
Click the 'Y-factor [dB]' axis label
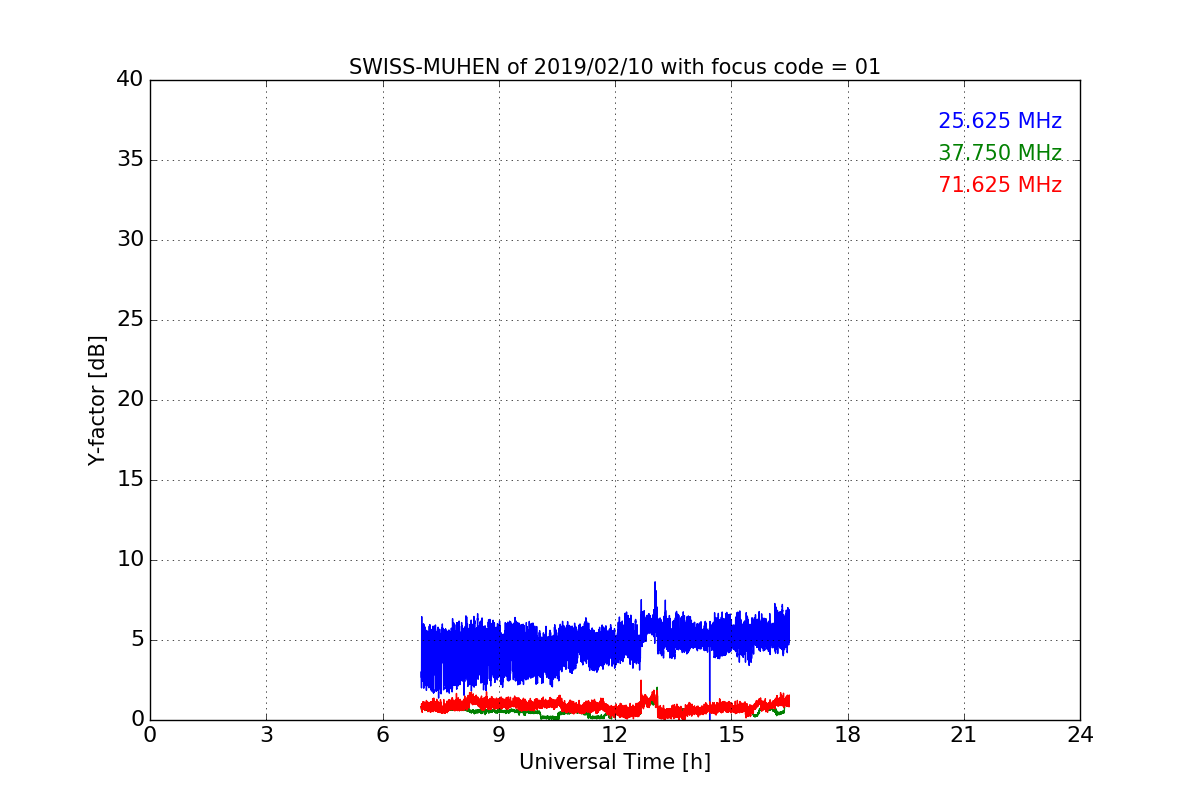pyautogui.click(x=97, y=400)
